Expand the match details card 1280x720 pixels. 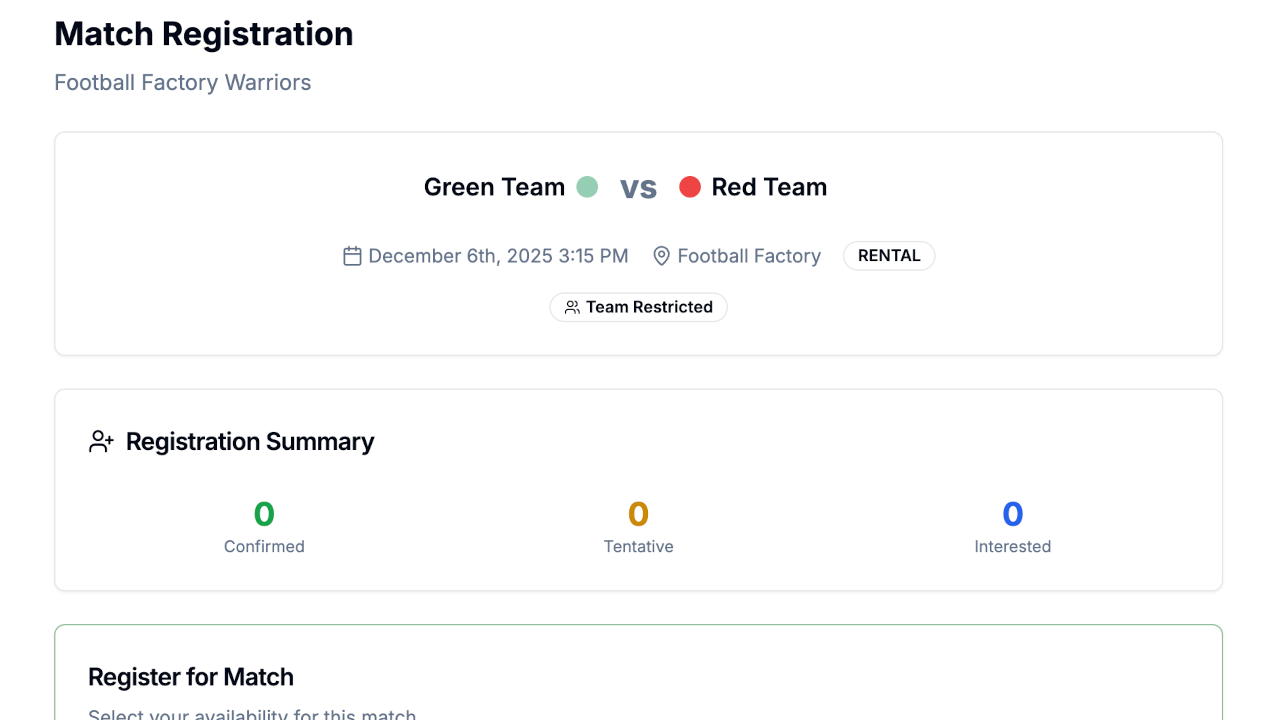pos(638,242)
